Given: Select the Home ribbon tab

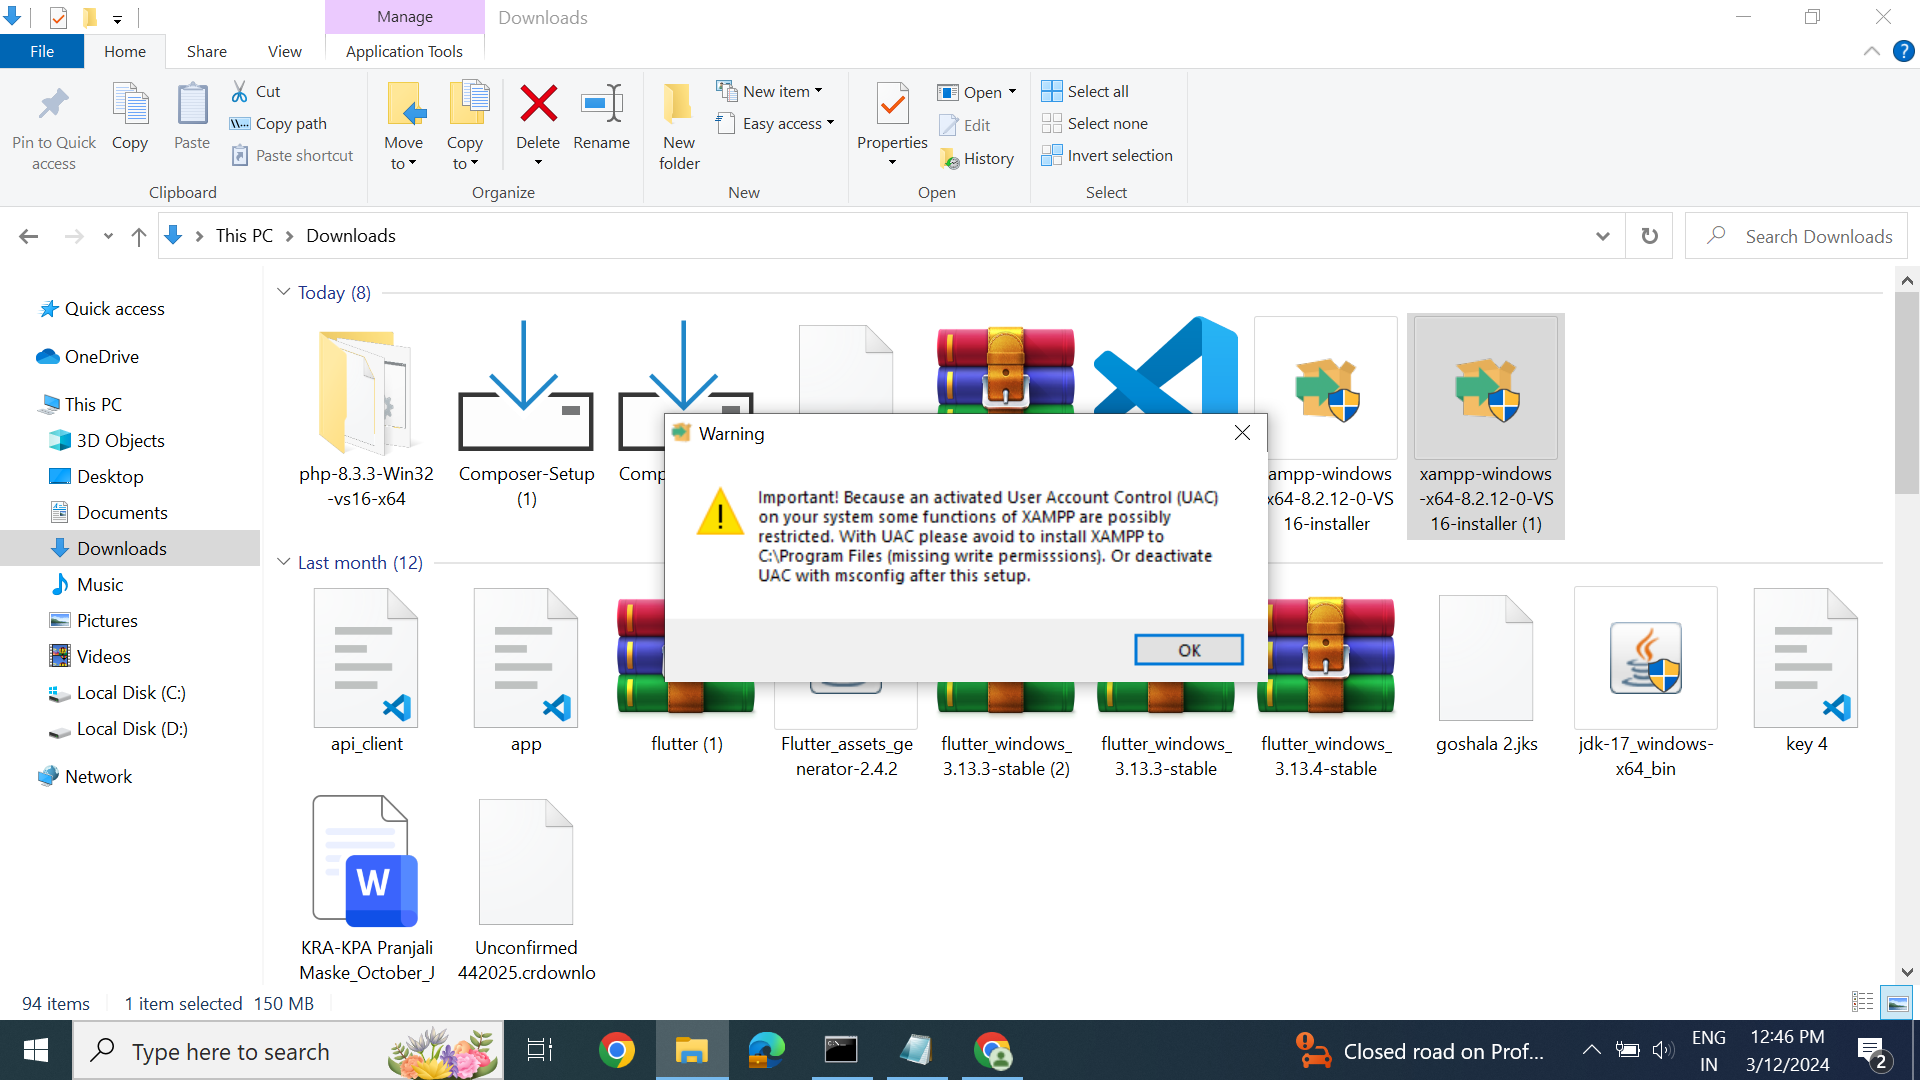Looking at the screenshot, I should [x=125, y=51].
